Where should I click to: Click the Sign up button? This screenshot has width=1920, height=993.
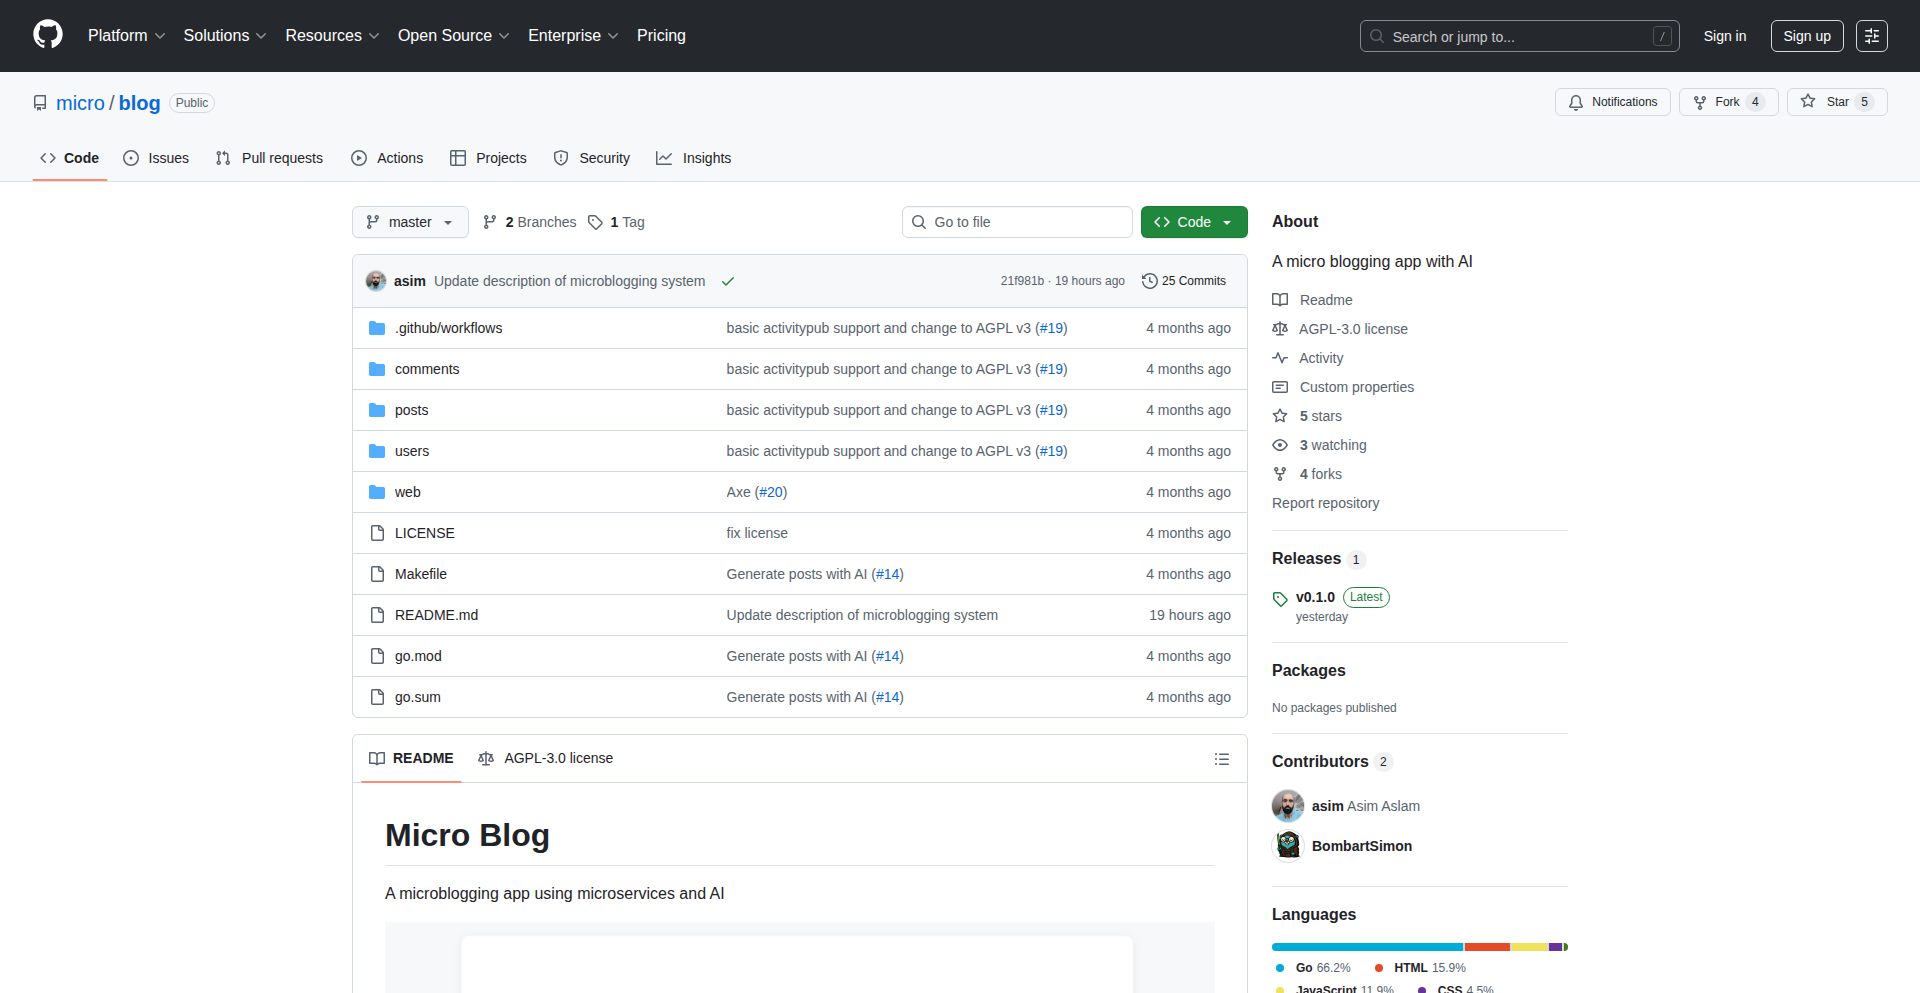[x=1806, y=36]
